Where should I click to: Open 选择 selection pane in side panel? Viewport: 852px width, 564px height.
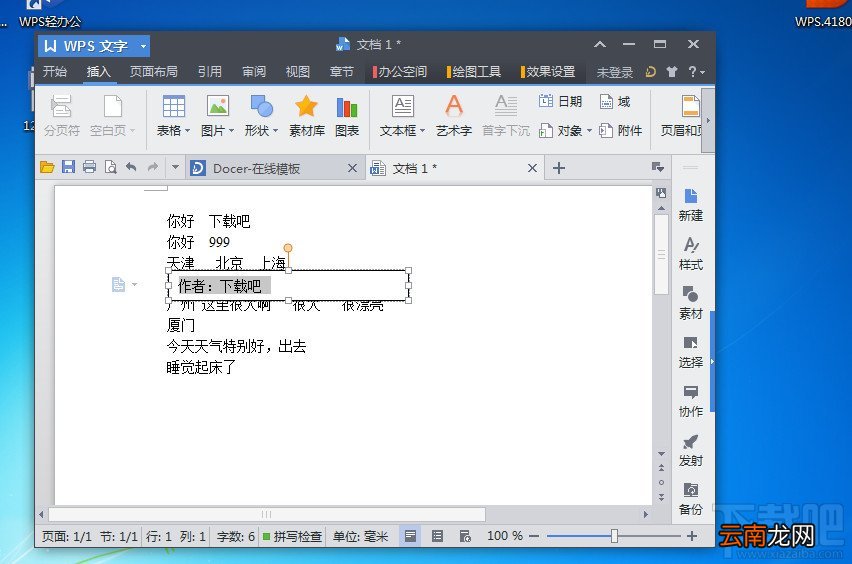click(x=691, y=352)
